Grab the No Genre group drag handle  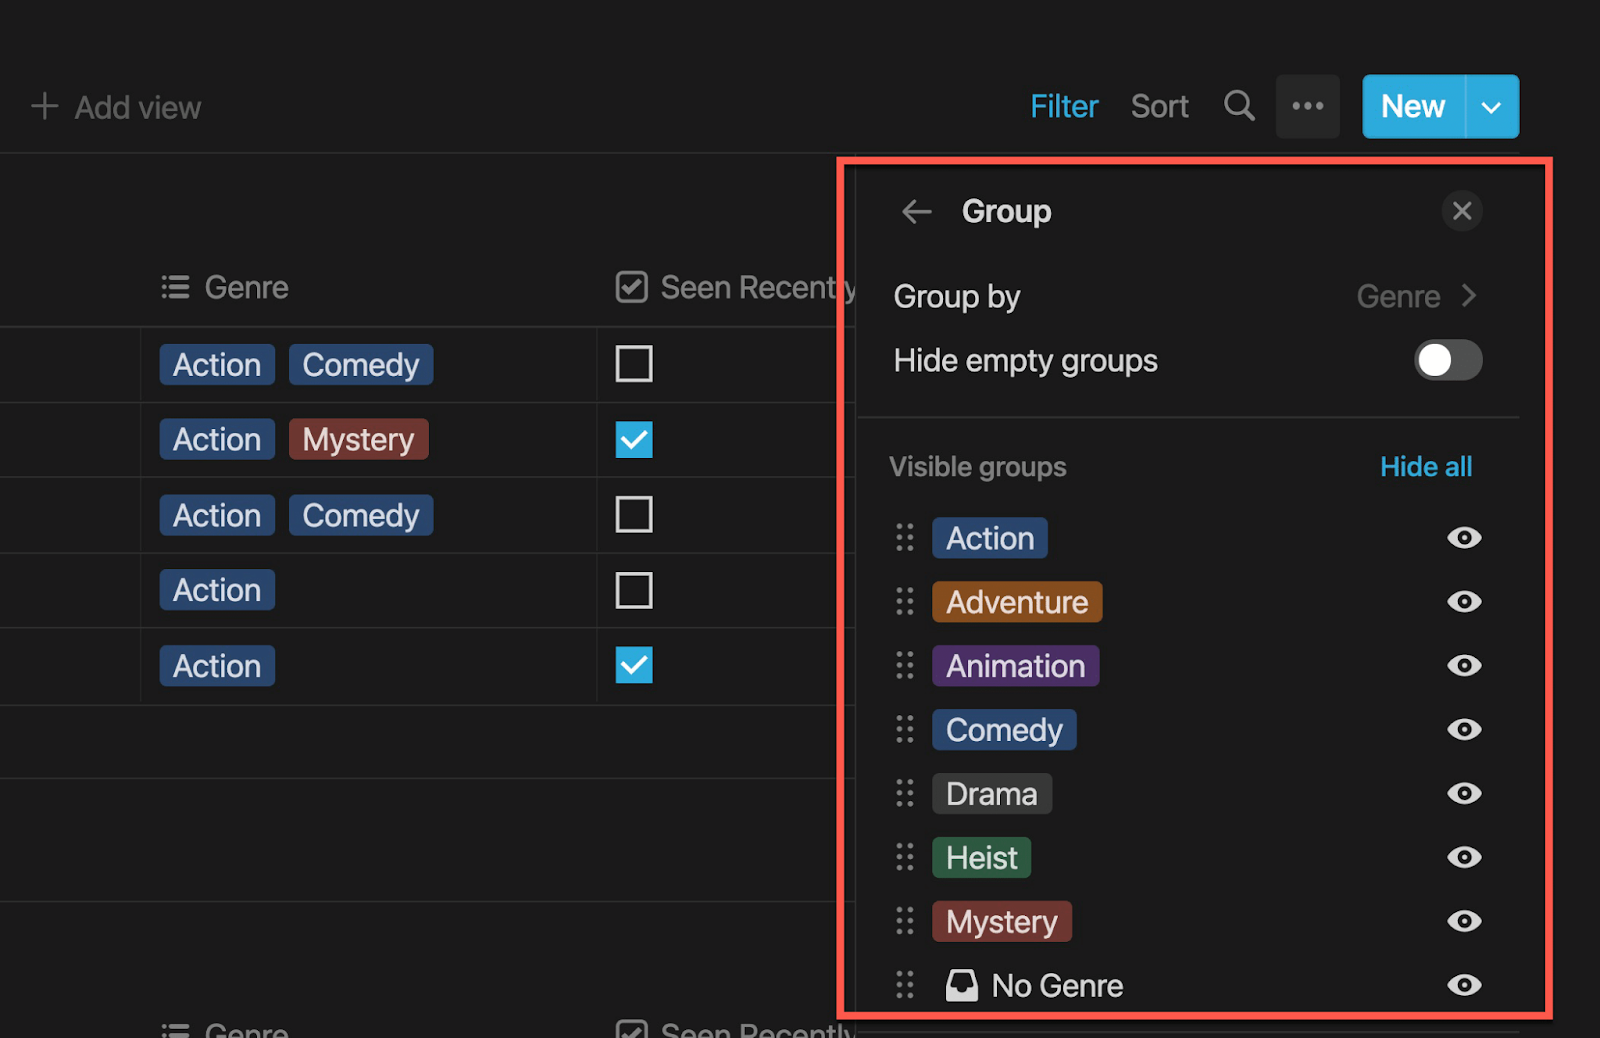tap(905, 986)
